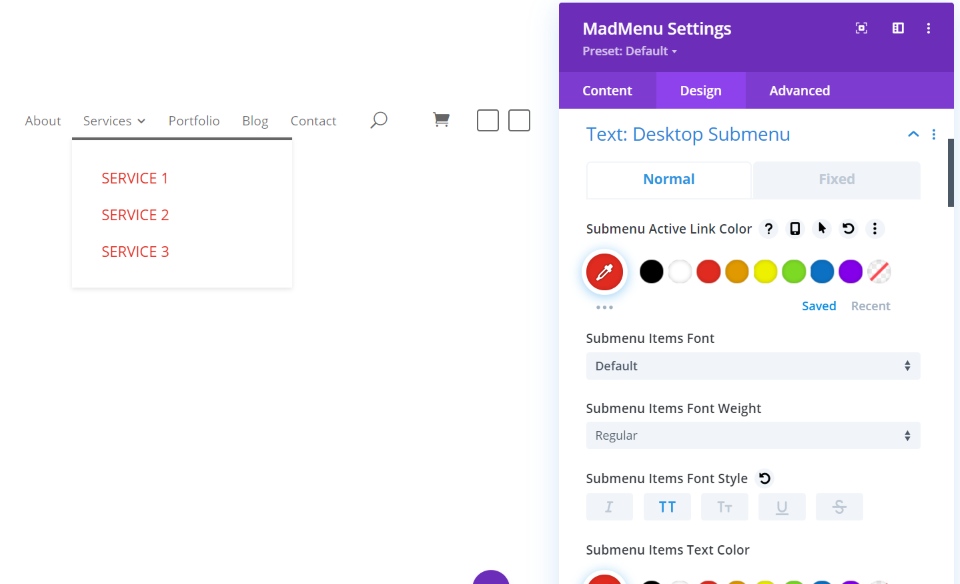The width and height of the screenshot is (960, 584).
Task: Choose the blue color swatch
Action: [x=822, y=272]
